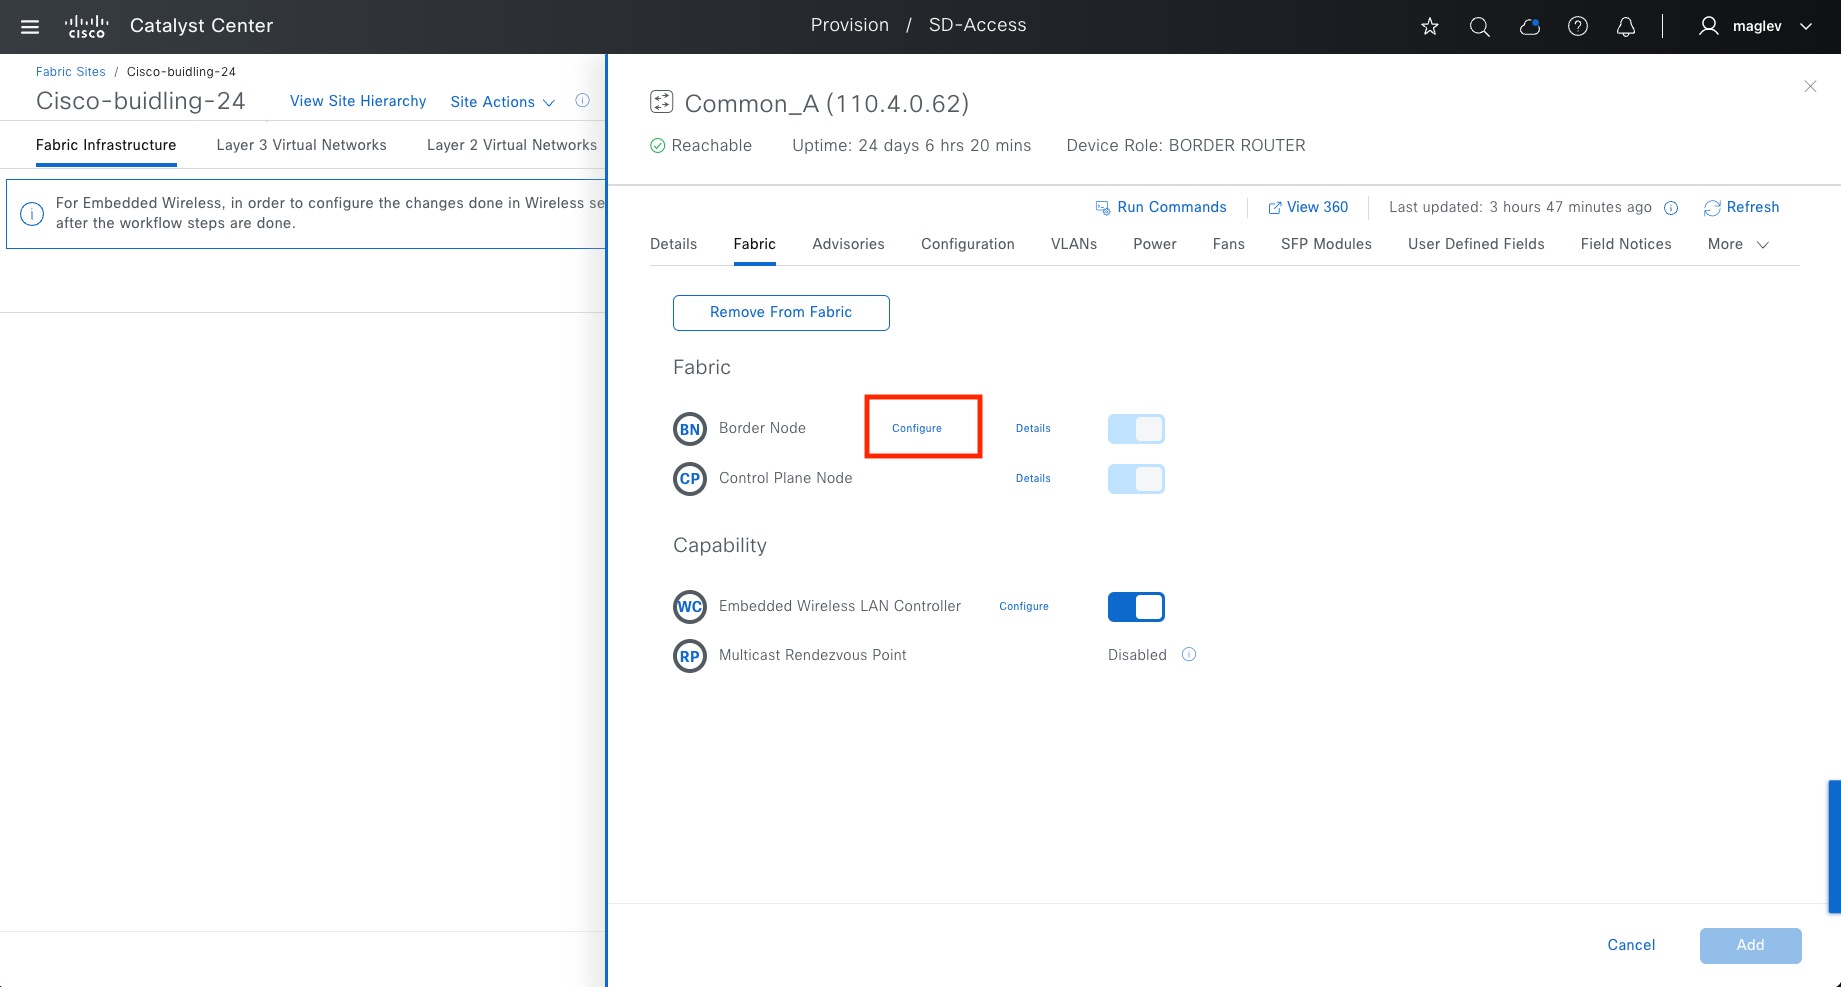Open the notifications bell
The width and height of the screenshot is (1841, 987).
(x=1626, y=27)
